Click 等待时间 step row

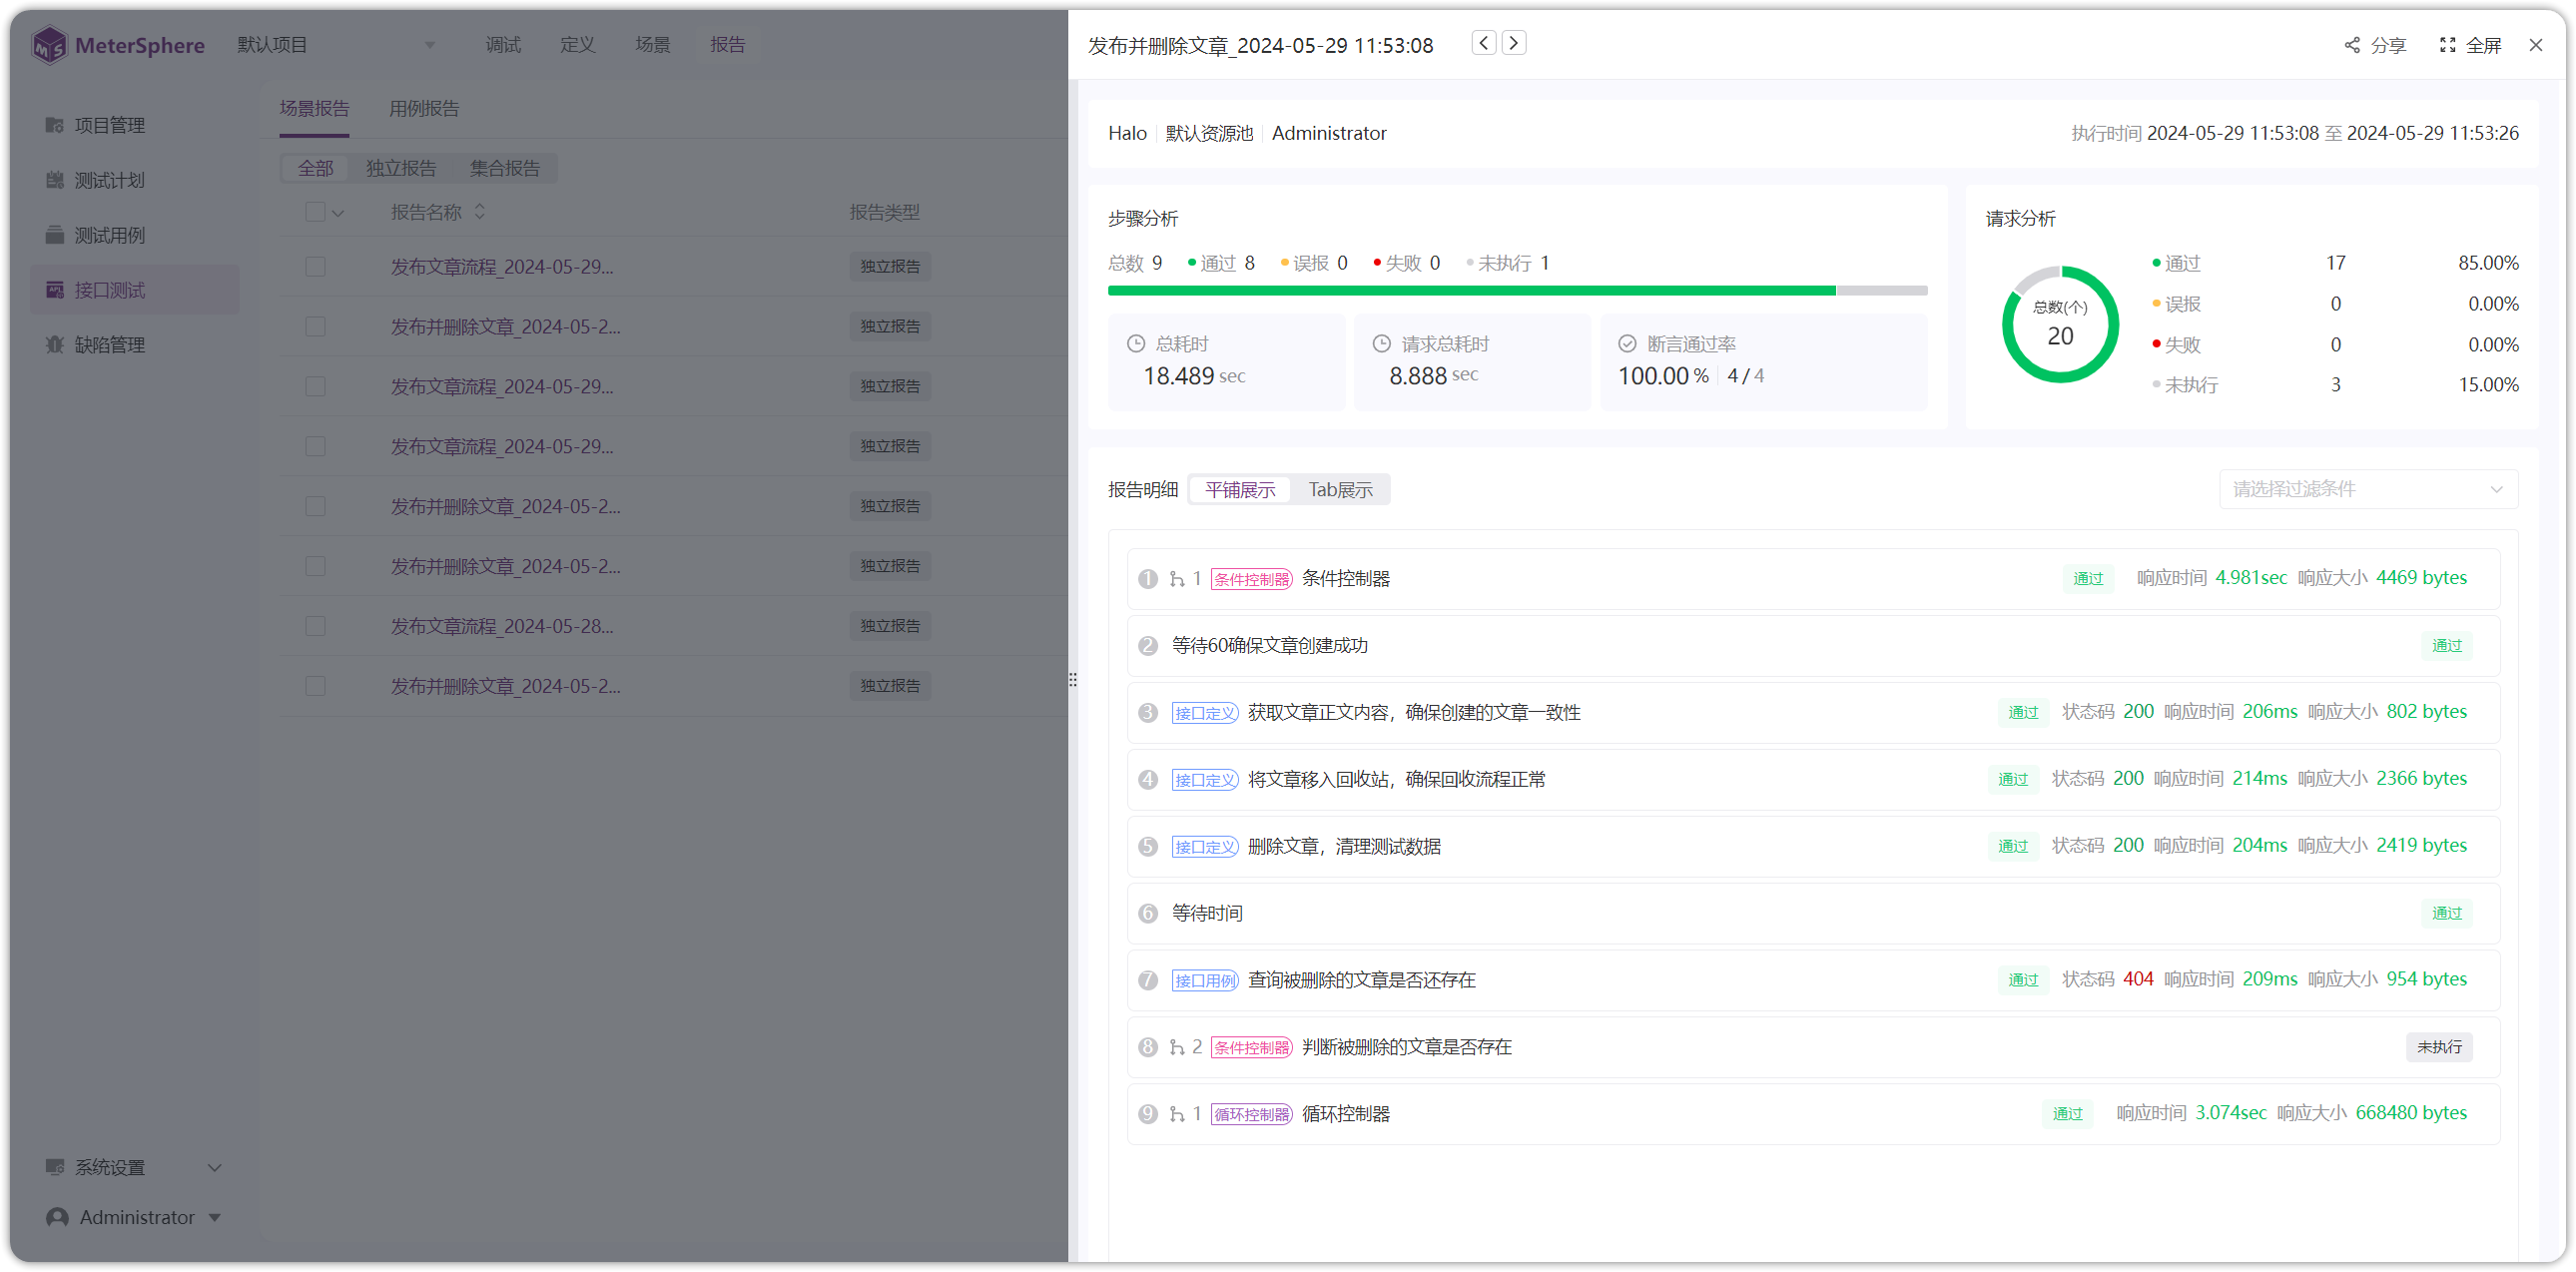click(x=1813, y=914)
